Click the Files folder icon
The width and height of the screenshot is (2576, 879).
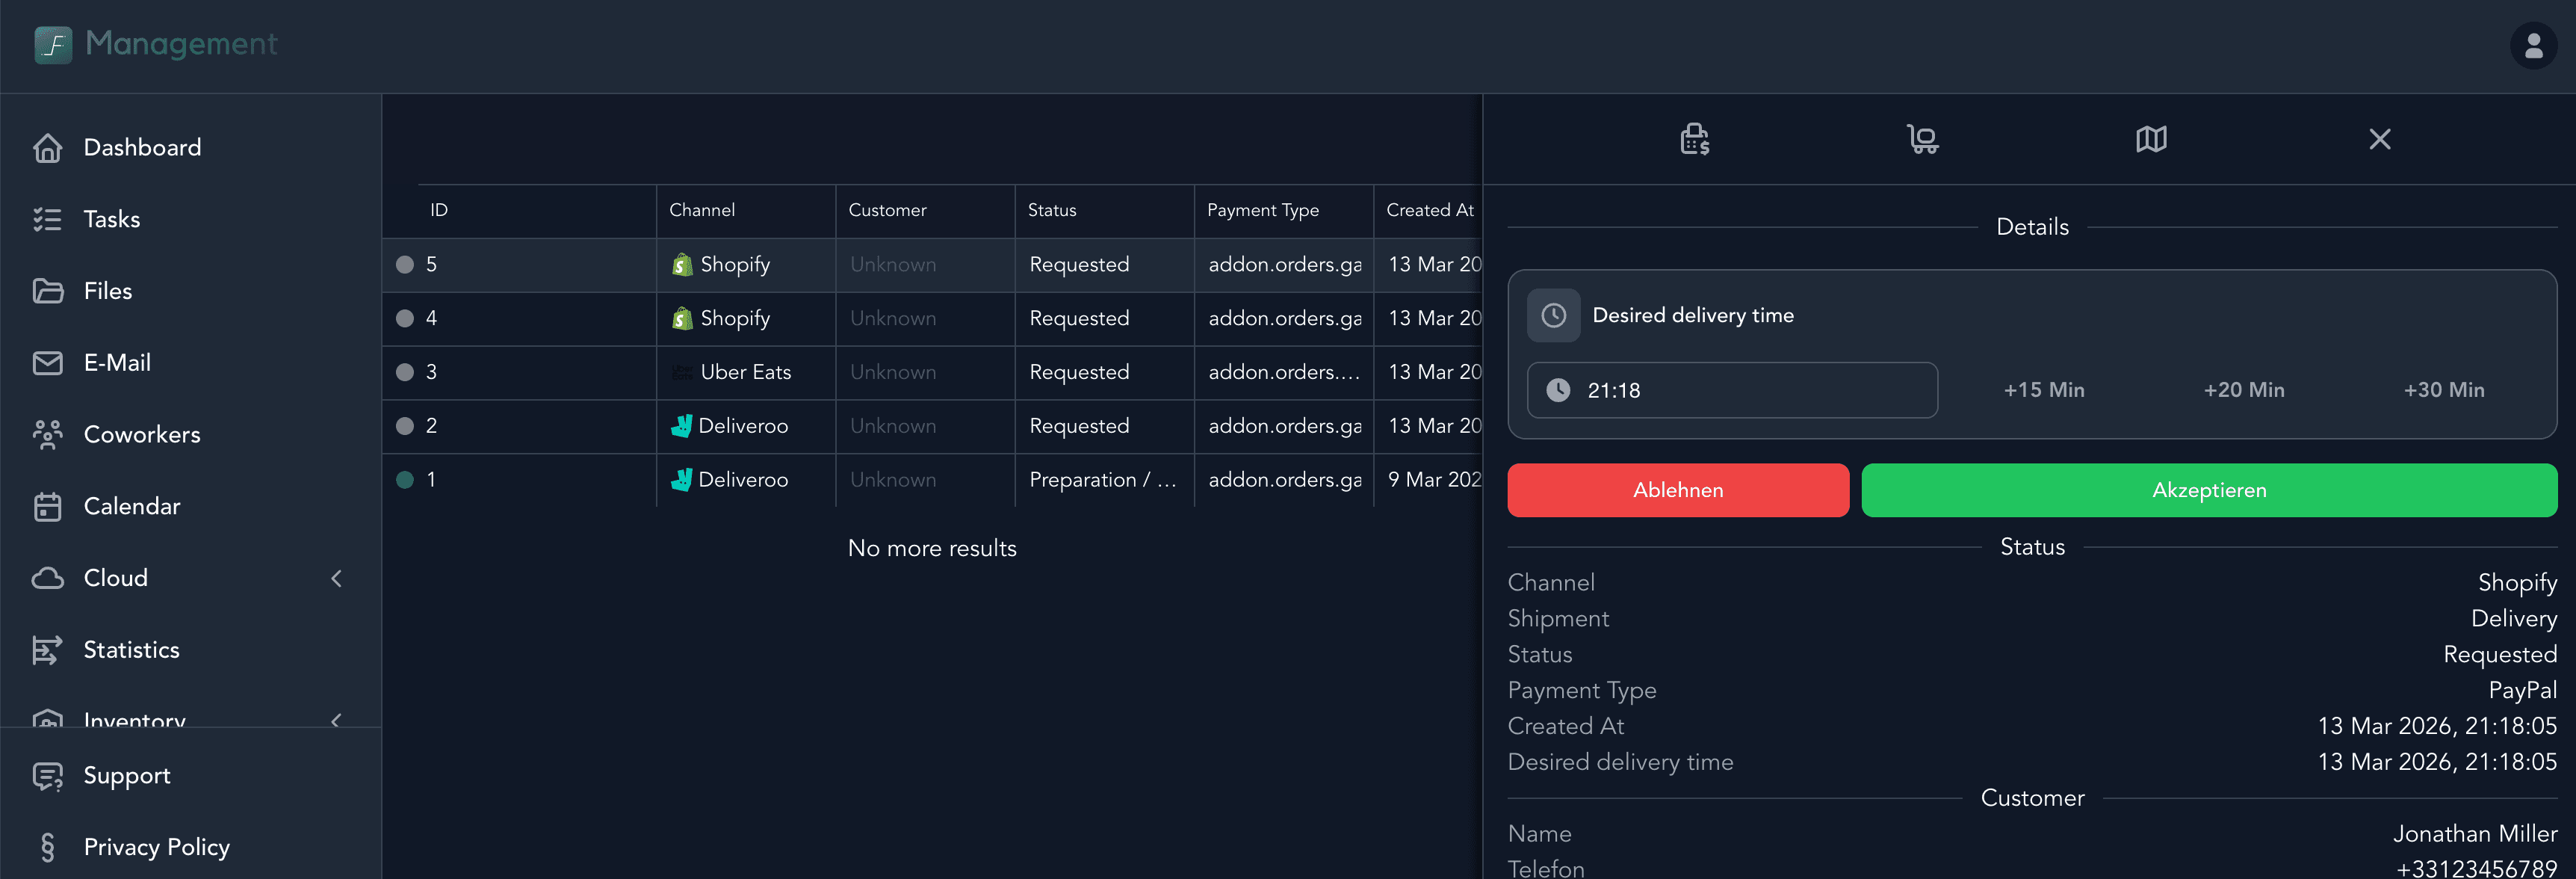tap(48, 291)
